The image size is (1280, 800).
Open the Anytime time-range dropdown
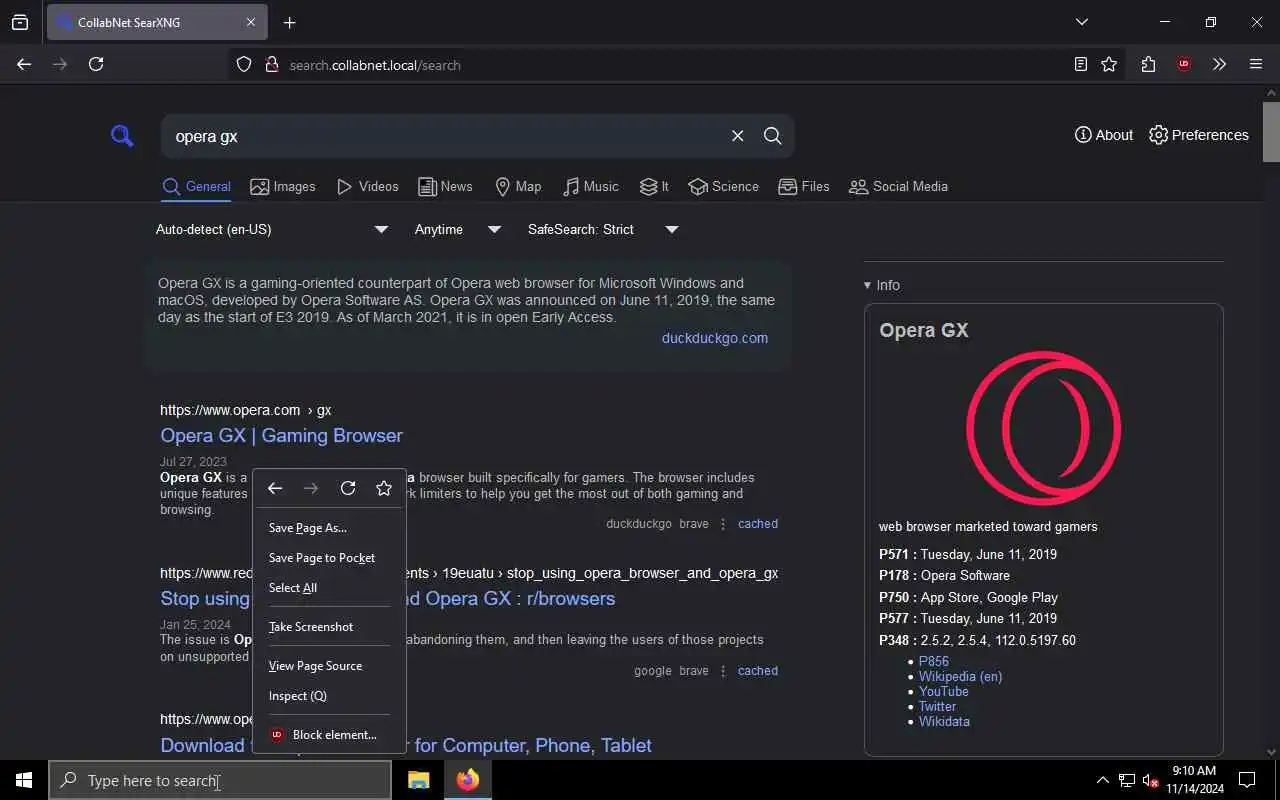tap(457, 229)
